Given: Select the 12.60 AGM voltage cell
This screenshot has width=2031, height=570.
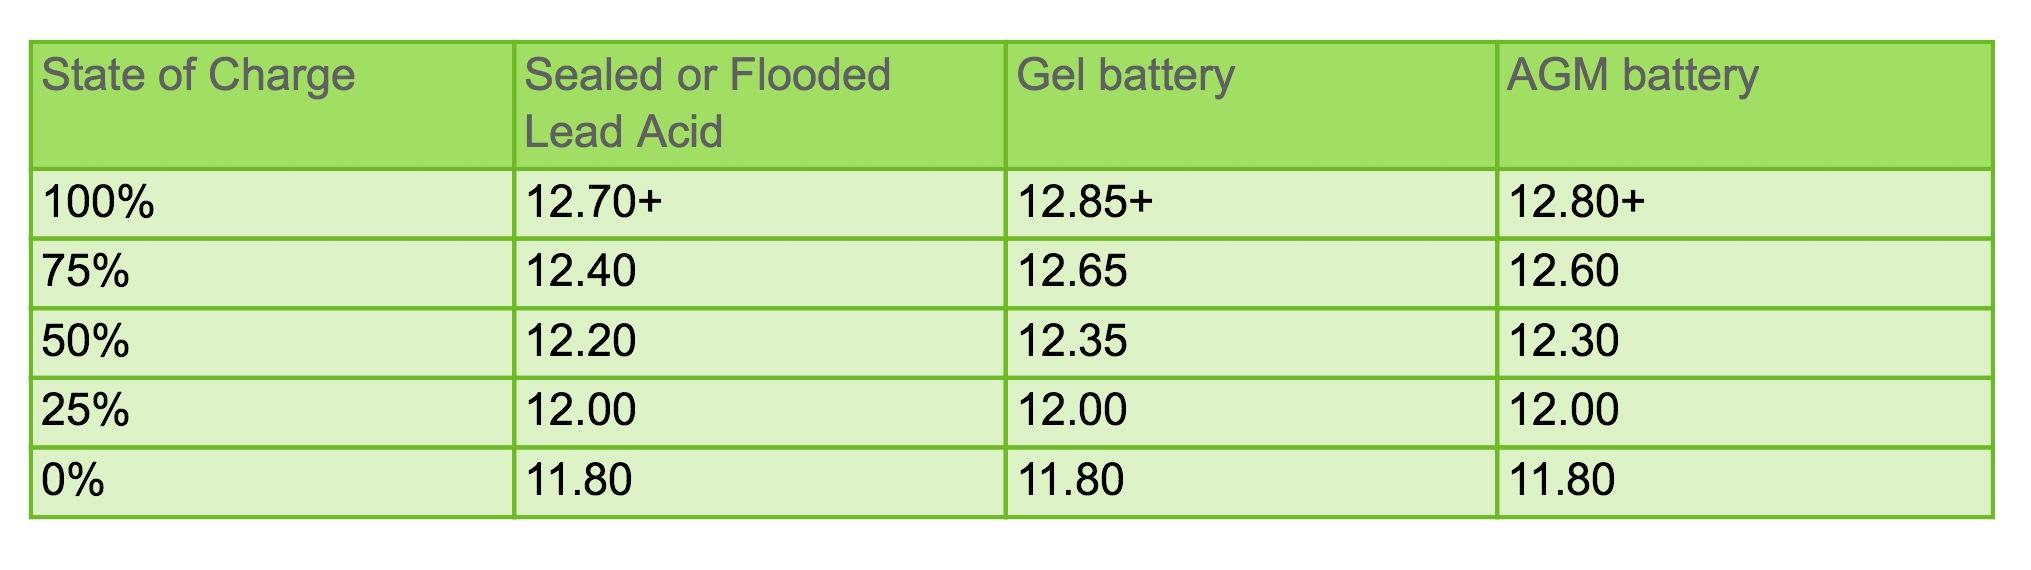Looking at the screenshot, I should pyautogui.click(x=1745, y=273).
